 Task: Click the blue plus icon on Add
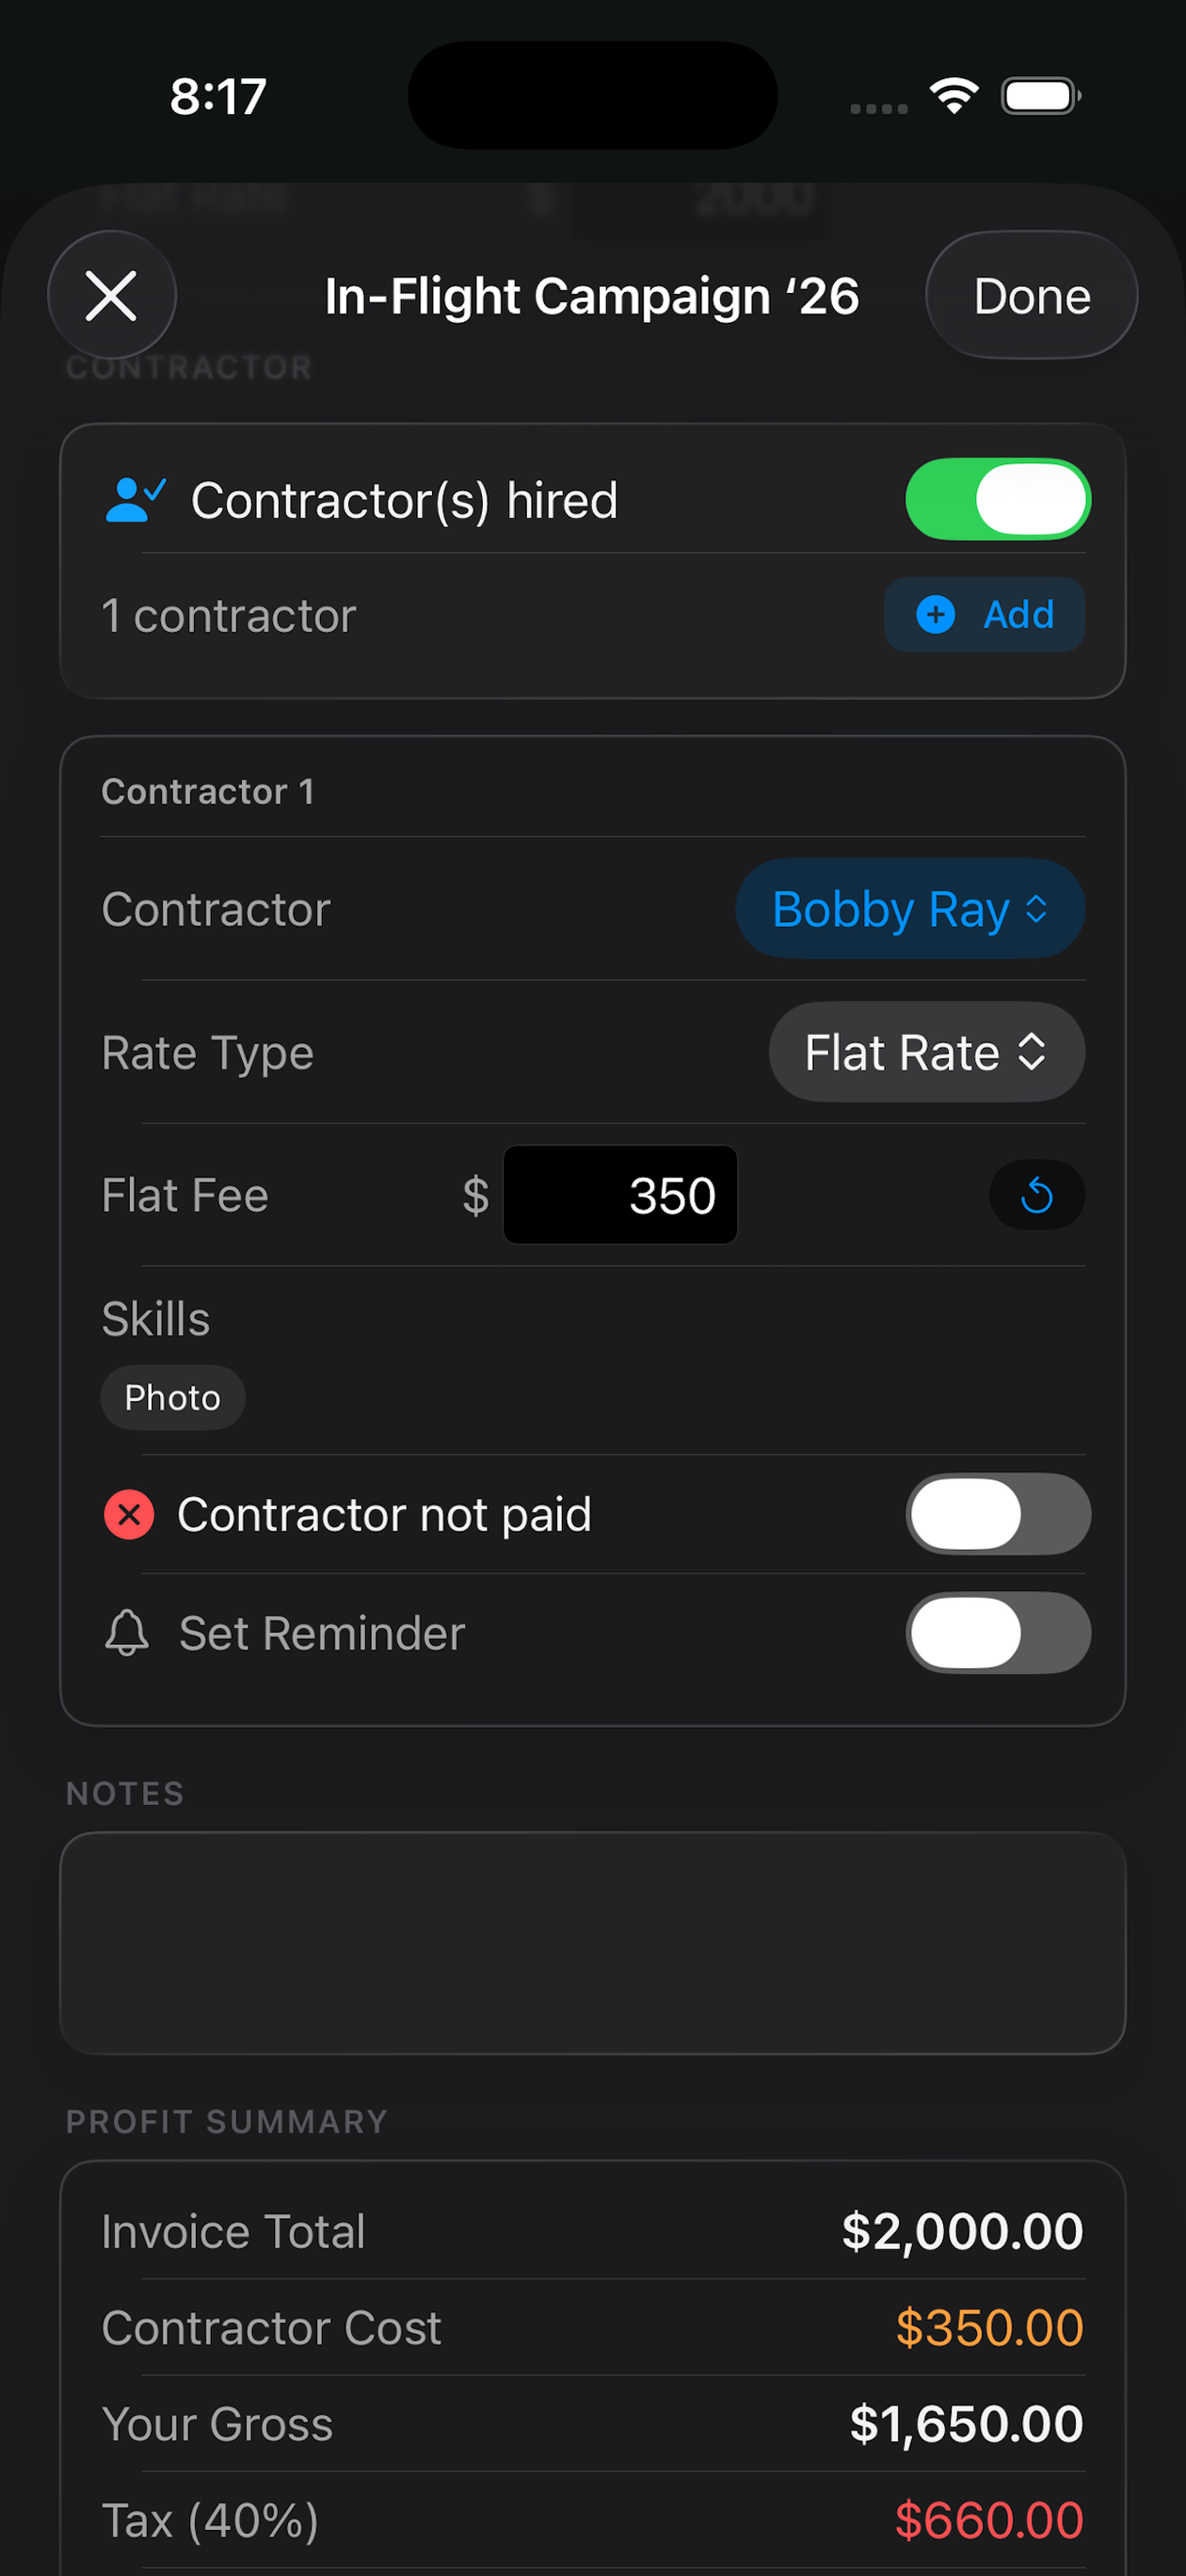(x=936, y=615)
